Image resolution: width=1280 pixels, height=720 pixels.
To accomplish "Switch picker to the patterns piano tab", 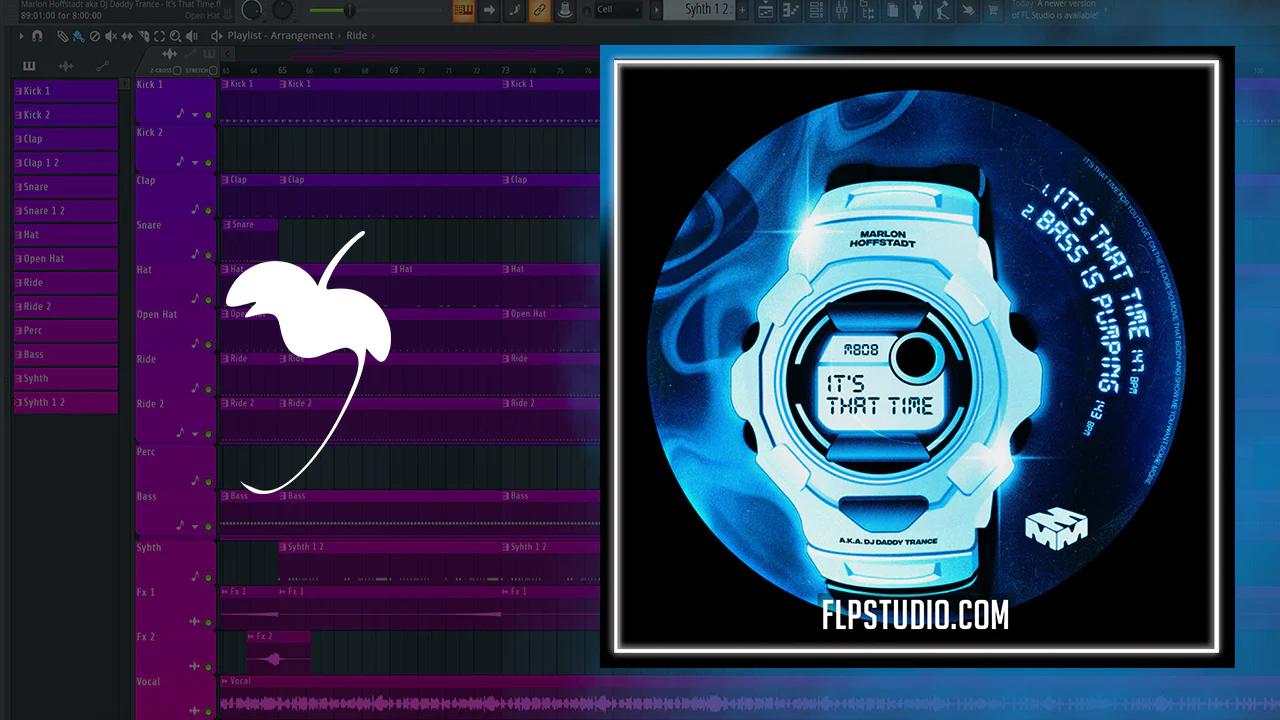I will point(29,66).
